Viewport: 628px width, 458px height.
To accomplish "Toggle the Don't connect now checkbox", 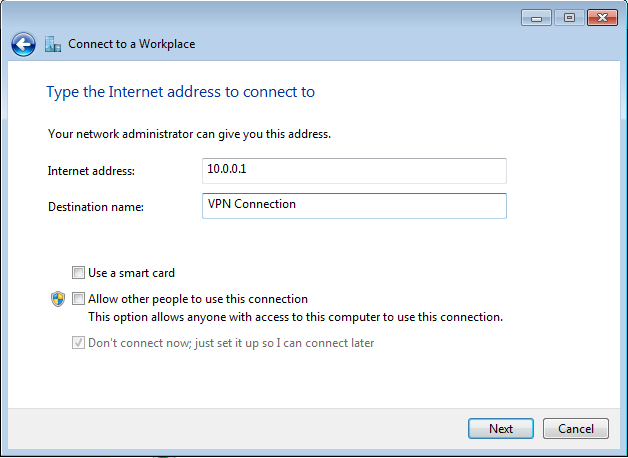I will pyautogui.click(x=78, y=343).
